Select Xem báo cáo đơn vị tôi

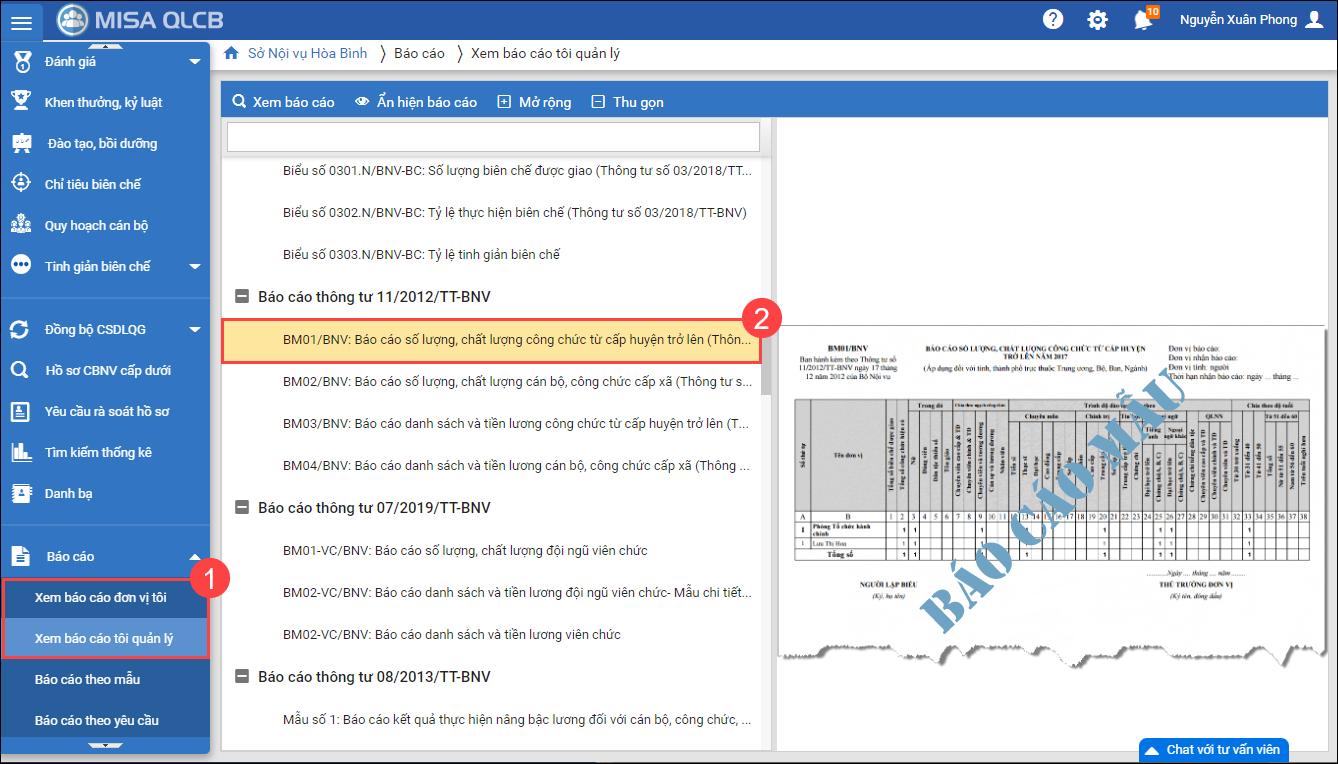coord(100,597)
